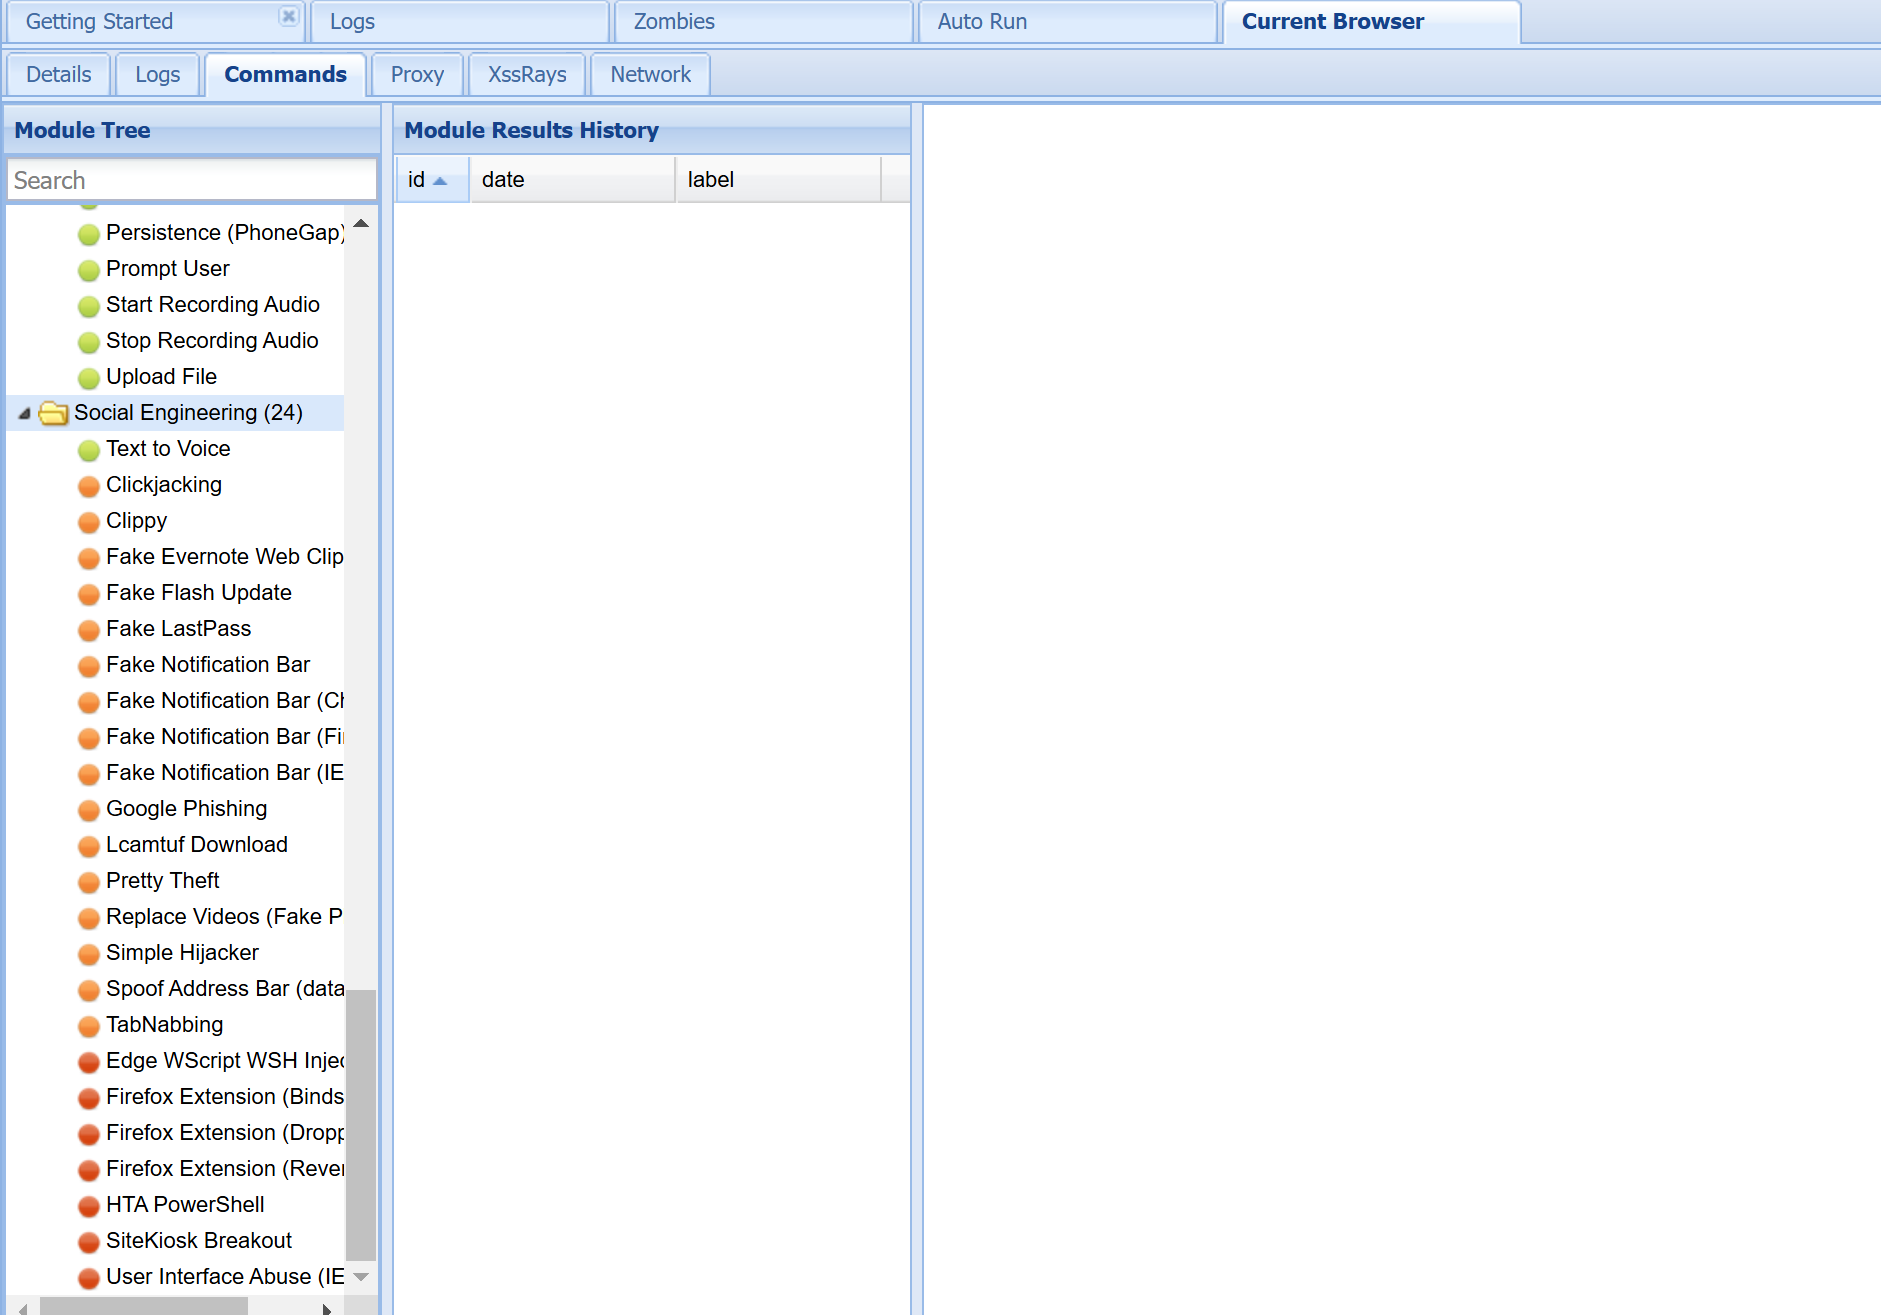Viewport: 1881px width, 1315px height.
Task: Click the orange icon beside Google Phishing
Action: (89, 810)
